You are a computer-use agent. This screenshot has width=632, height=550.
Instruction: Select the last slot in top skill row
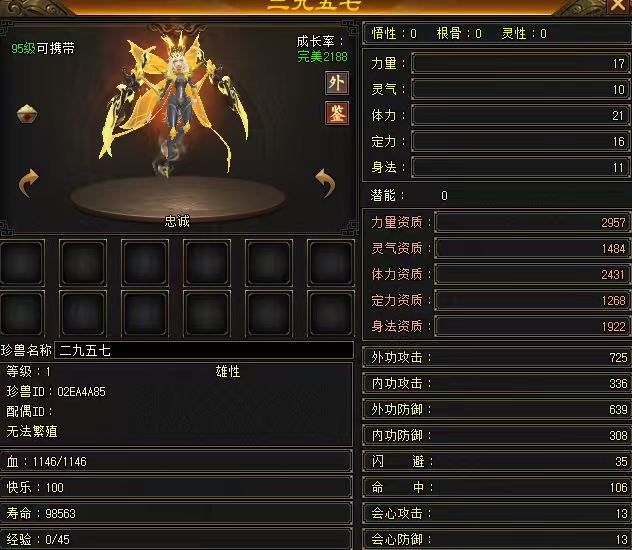click(x=331, y=262)
